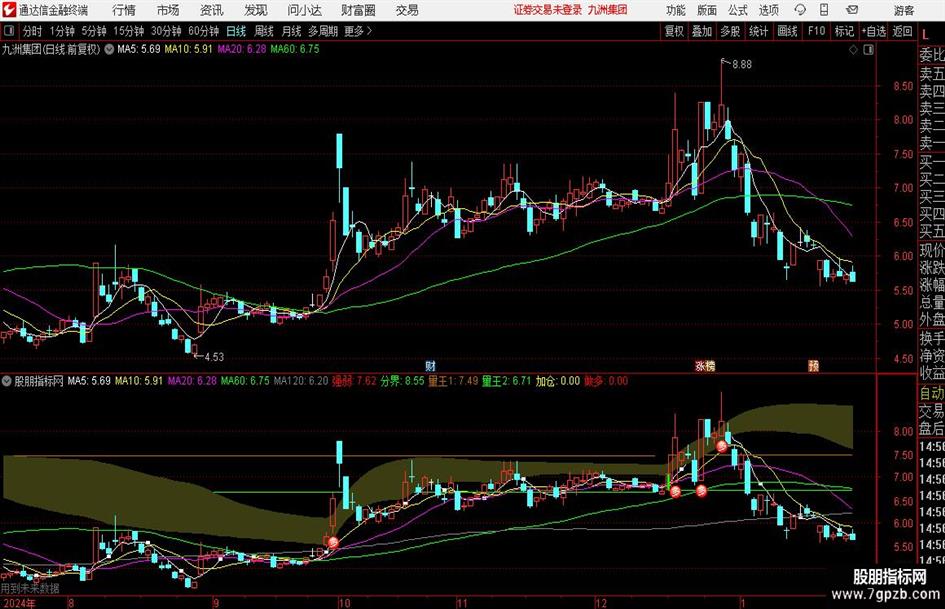Click the MA10: 5.91 label in main chart
Viewport: 945px width, 609px height.
pyautogui.click(x=188, y=49)
